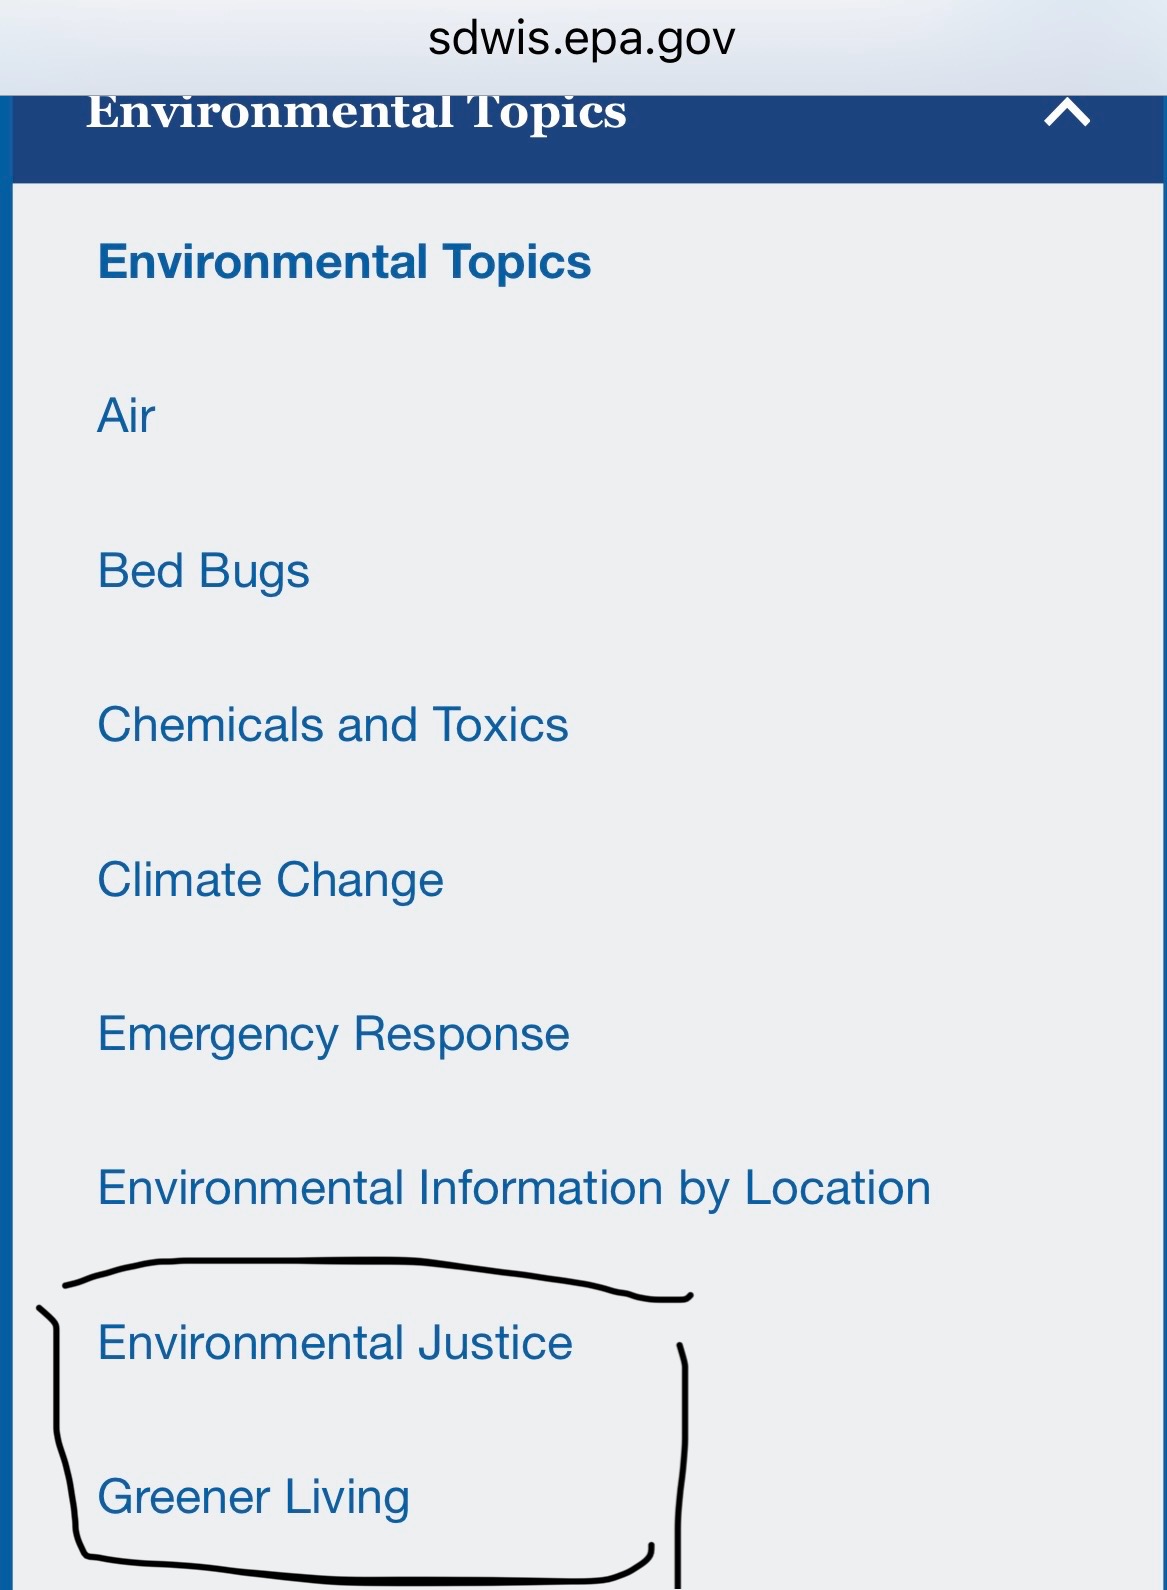Tap the dark blue Environmental Topics header
This screenshot has height=1590, width=1167.
click(356, 113)
